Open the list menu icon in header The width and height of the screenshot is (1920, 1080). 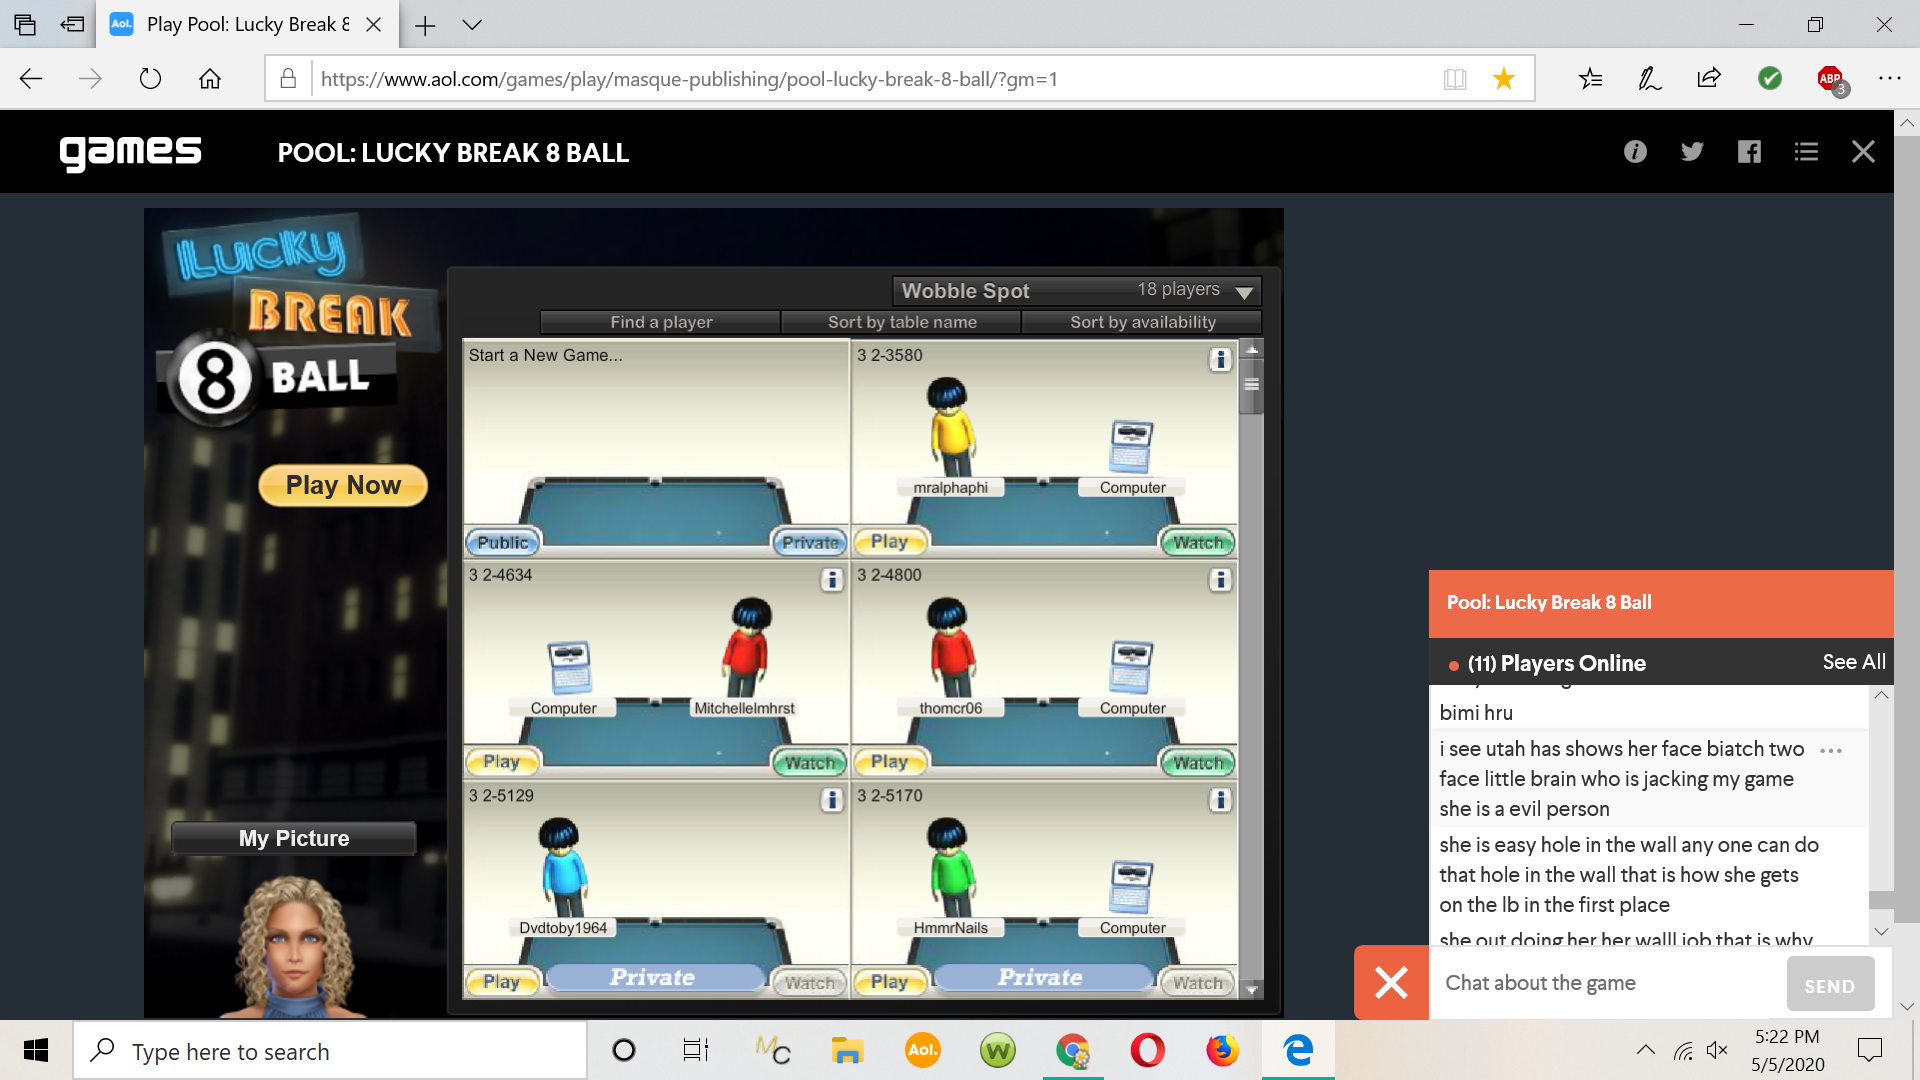[1806, 152]
